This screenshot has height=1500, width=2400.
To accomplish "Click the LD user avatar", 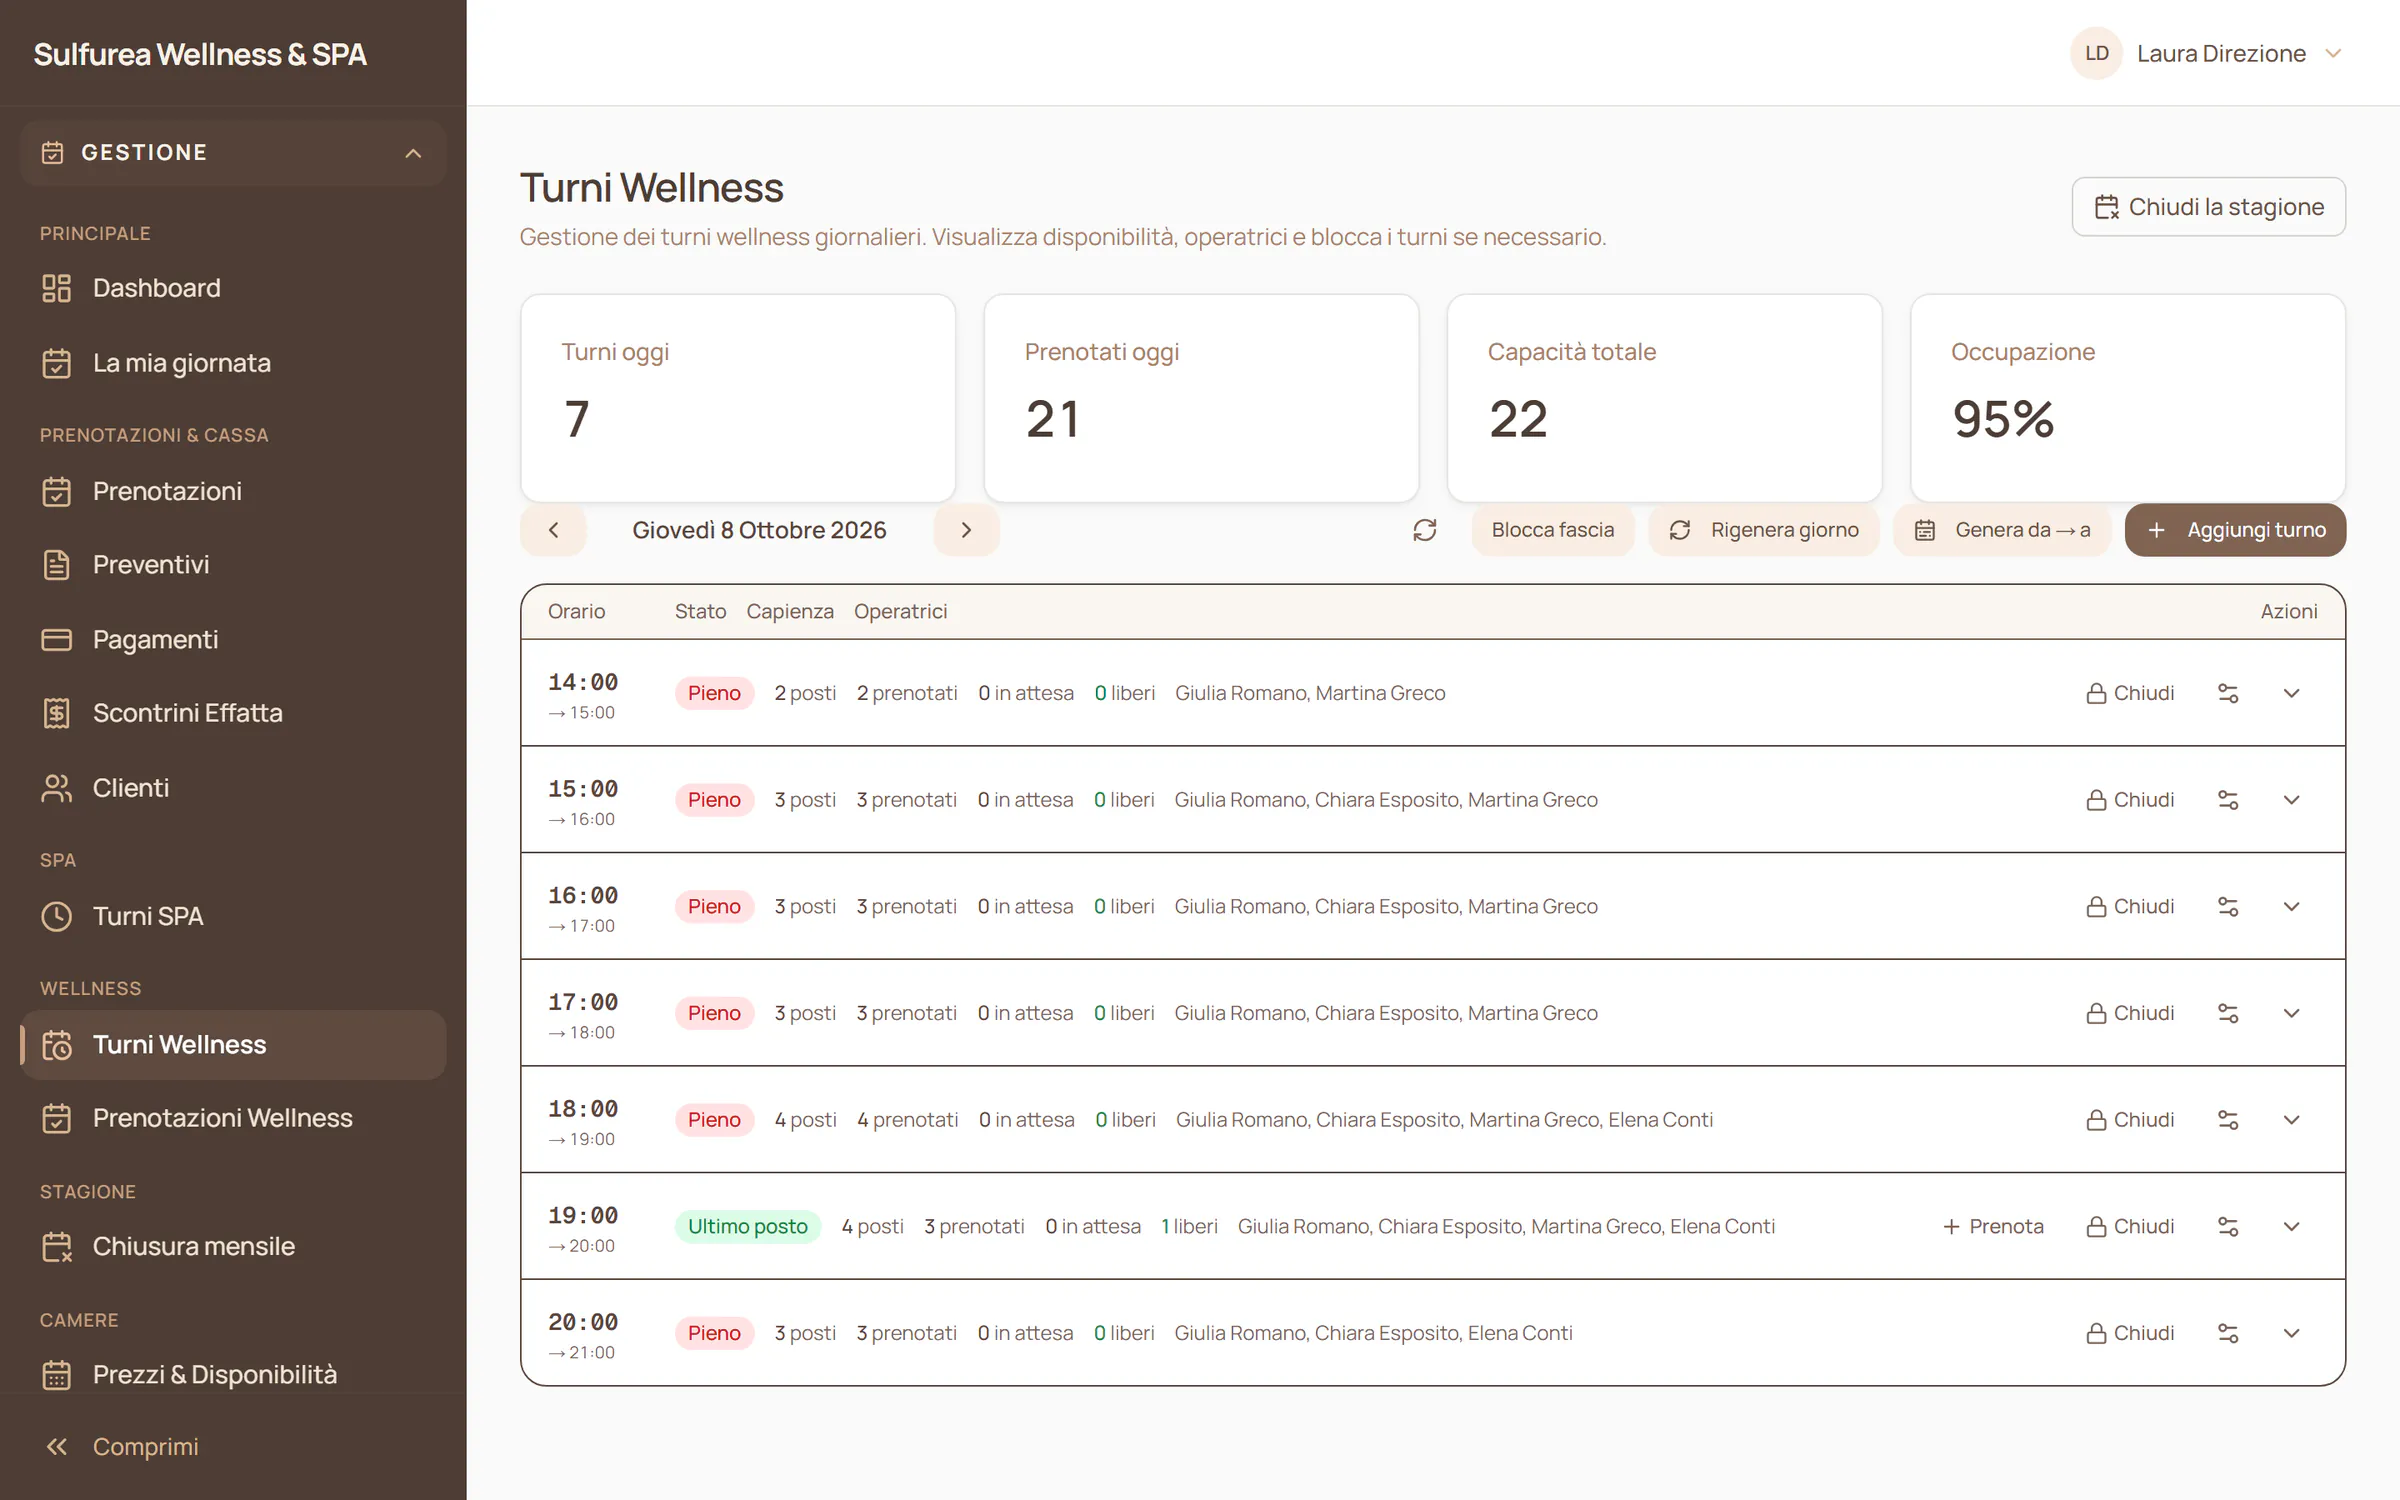I will coord(2096,53).
